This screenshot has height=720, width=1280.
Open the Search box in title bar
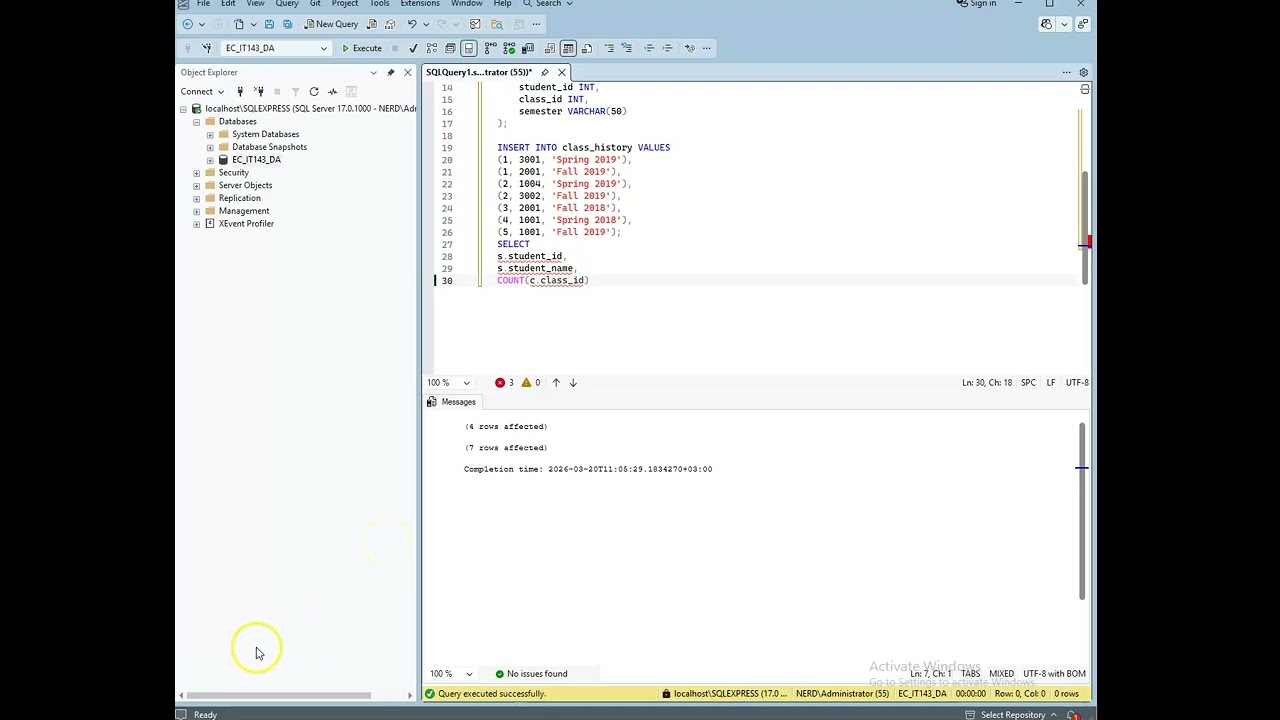click(x=548, y=4)
